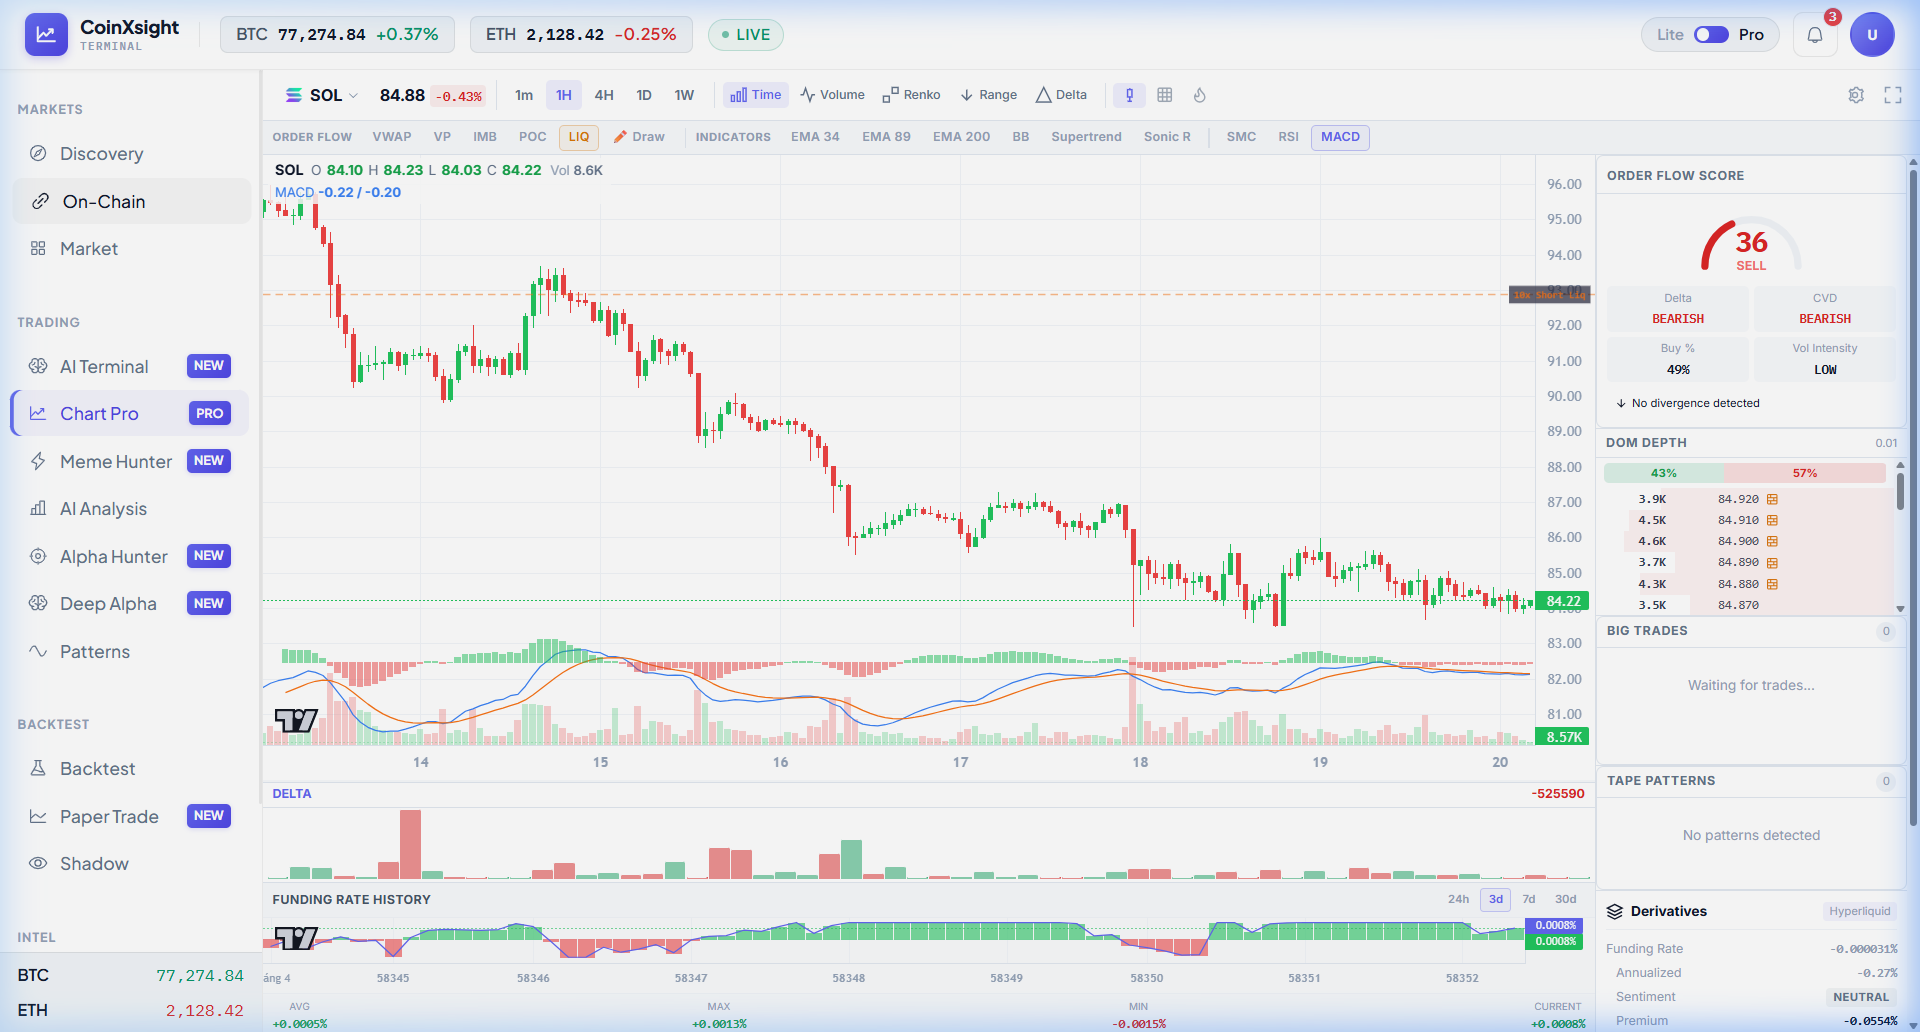Open Meme Hunter page
This screenshot has height=1032, width=1920.
(x=131, y=461)
